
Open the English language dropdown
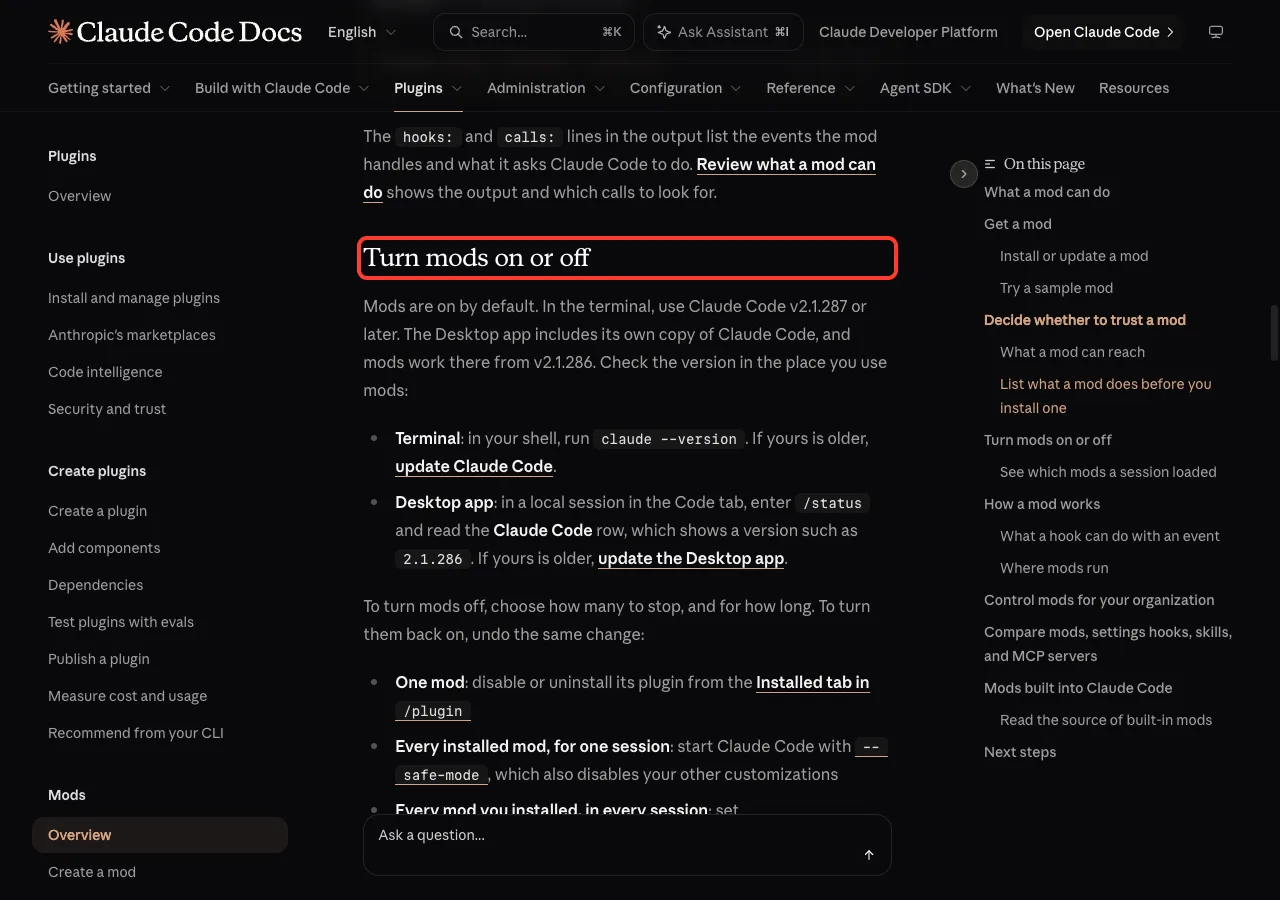pos(362,32)
